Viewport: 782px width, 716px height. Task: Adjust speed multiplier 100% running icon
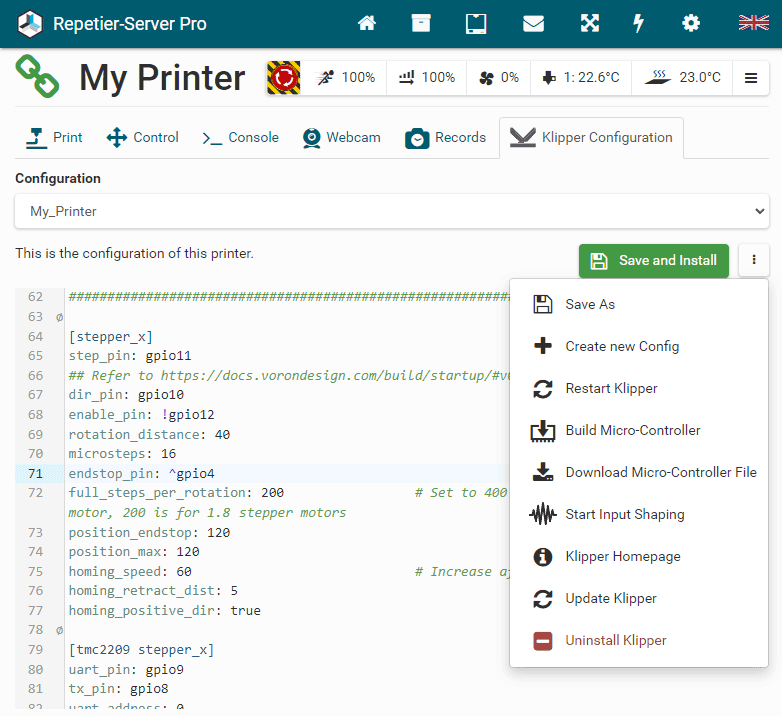[x=344, y=77]
